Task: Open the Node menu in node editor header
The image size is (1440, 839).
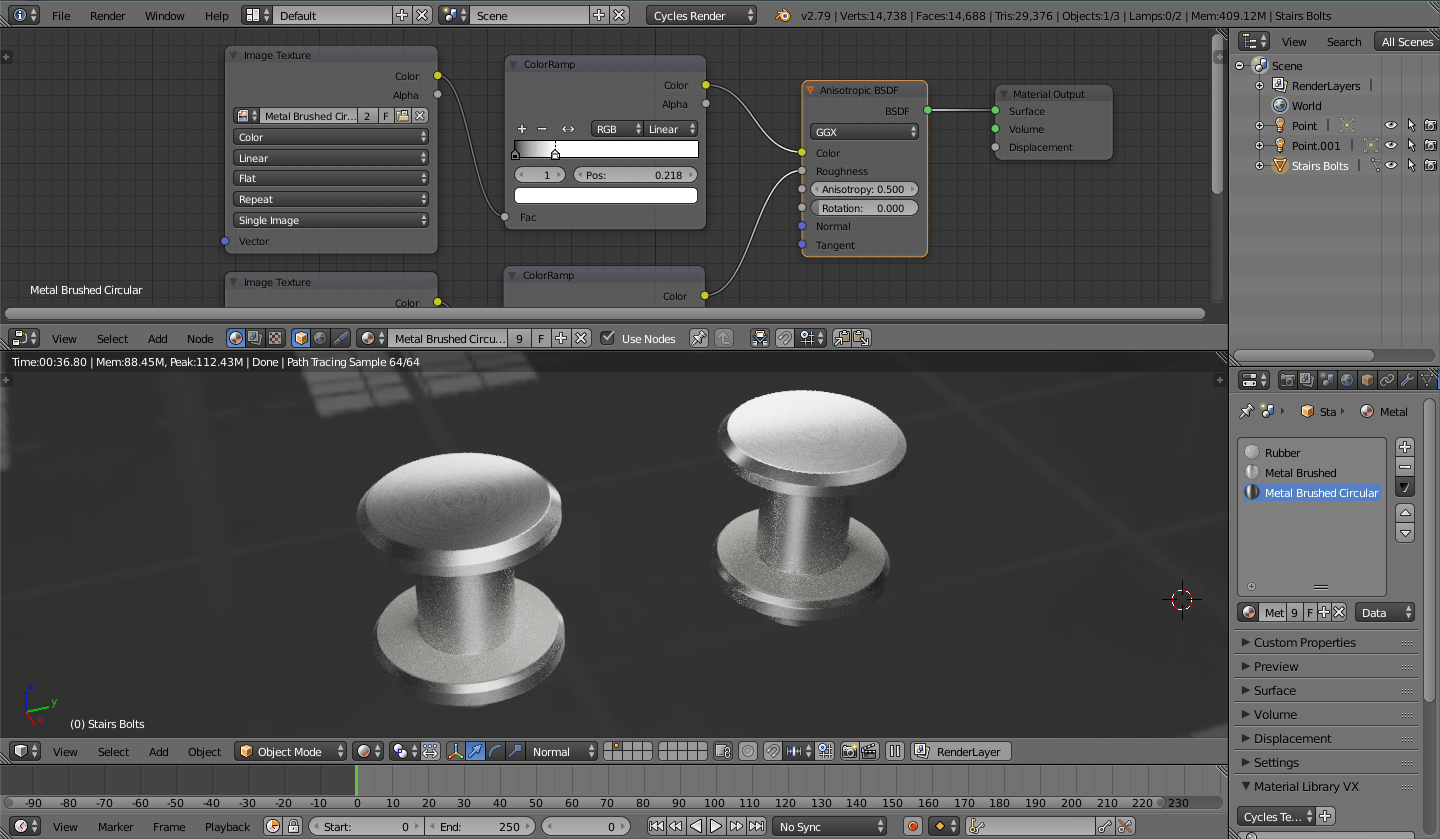Action: pos(200,338)
